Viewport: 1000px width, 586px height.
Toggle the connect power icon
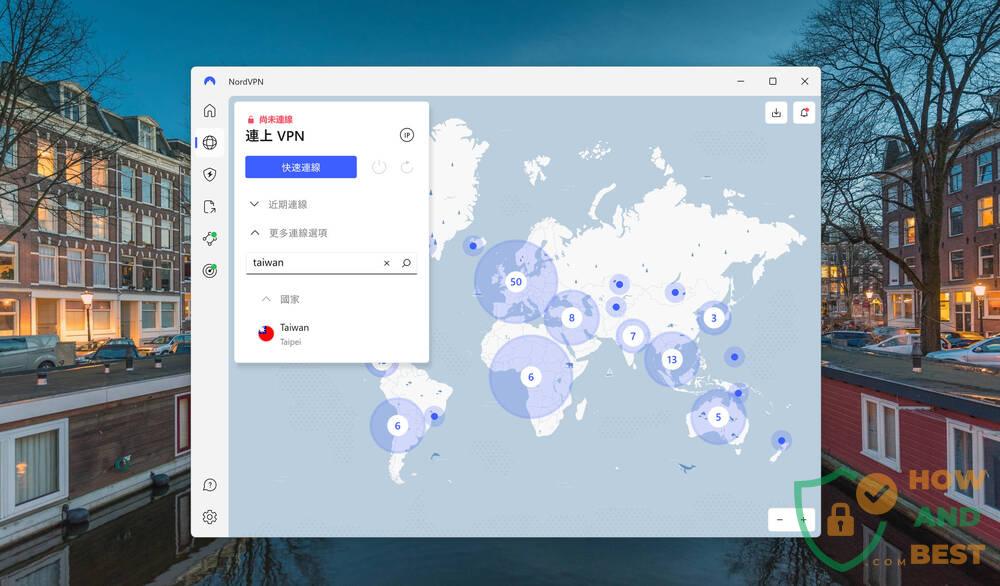379,167
